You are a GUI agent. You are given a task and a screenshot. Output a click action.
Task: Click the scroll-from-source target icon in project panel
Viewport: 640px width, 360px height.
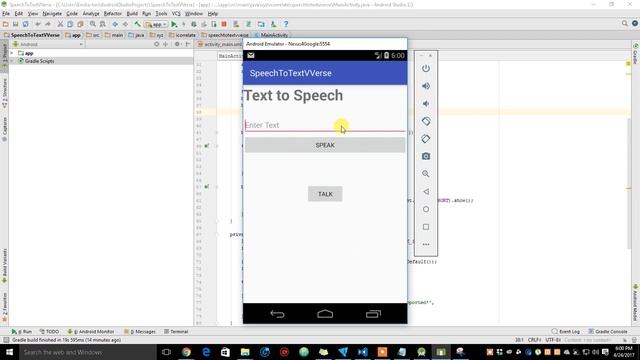pyautogui.click(x=156, y=44)
